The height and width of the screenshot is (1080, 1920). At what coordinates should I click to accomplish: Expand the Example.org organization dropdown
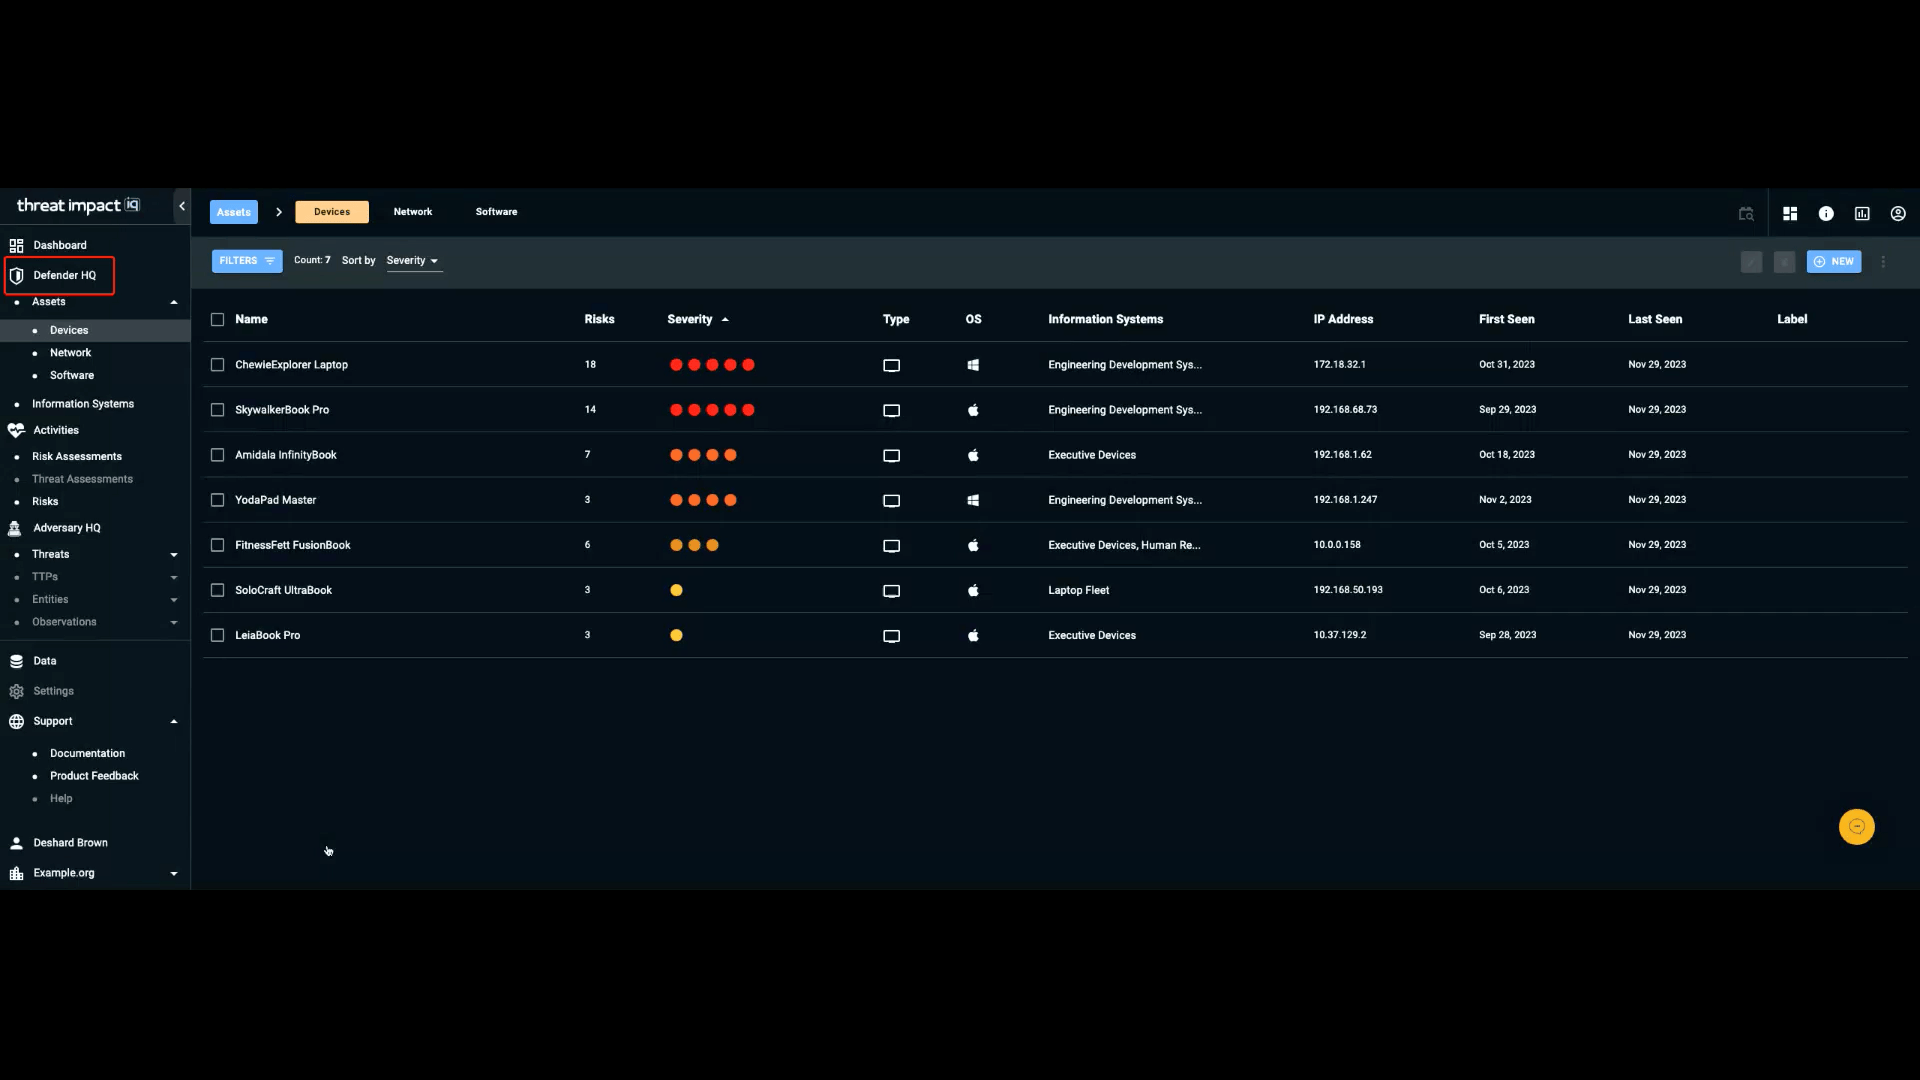173,873
